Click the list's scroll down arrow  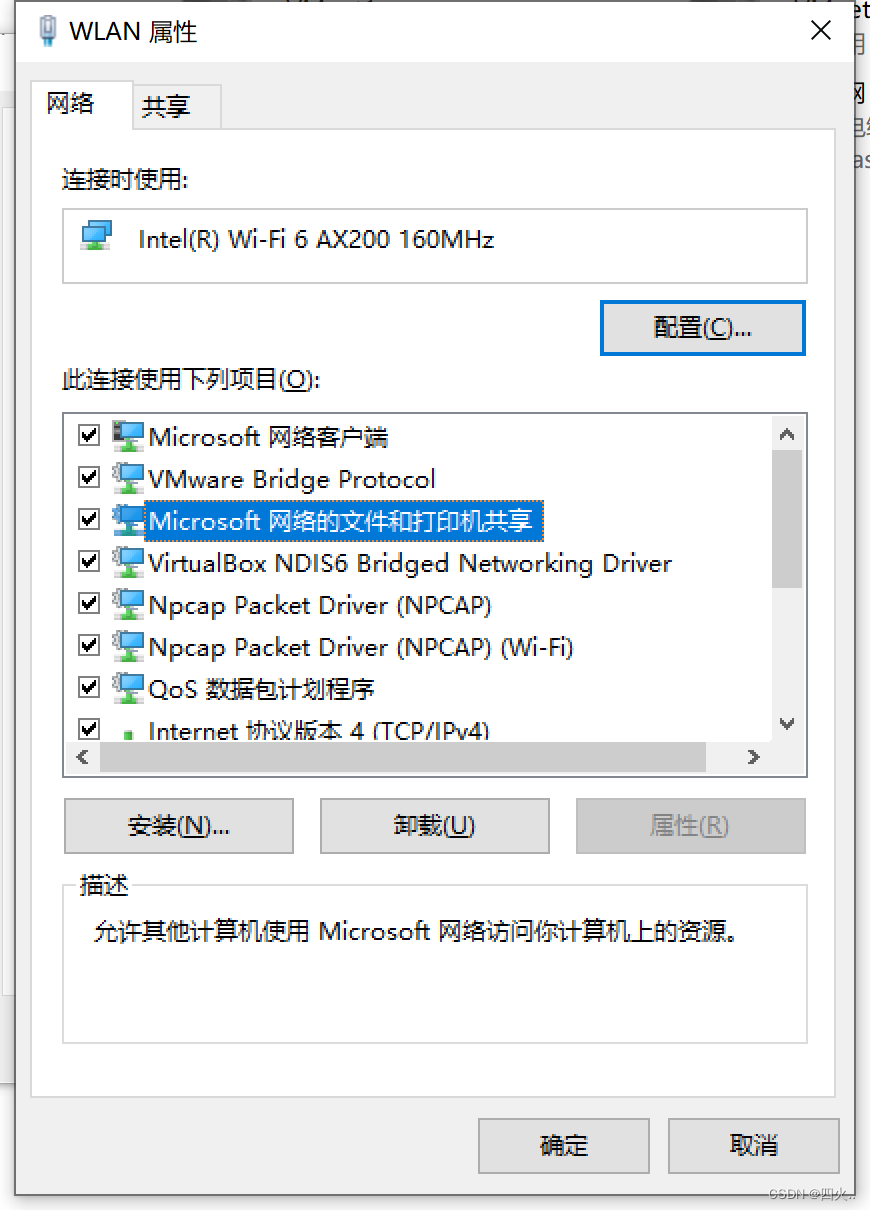click(x=787, y=724)
